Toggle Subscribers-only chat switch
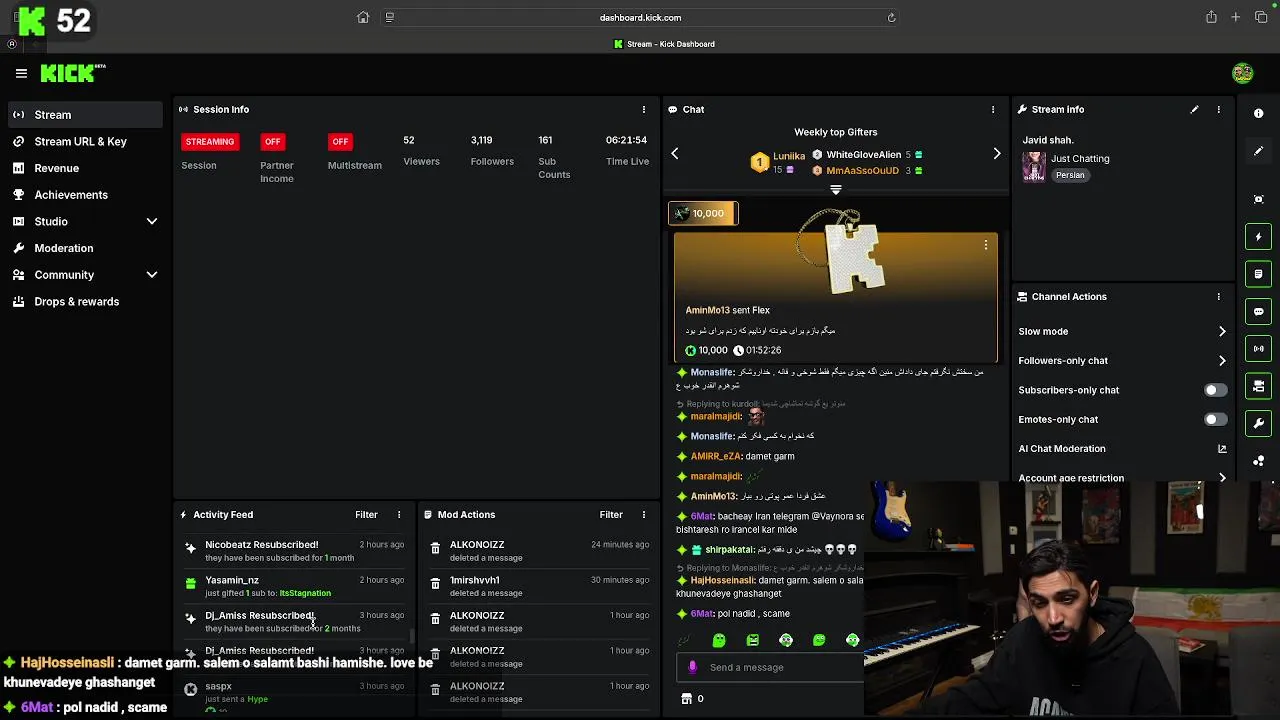 pos(1215,390)
